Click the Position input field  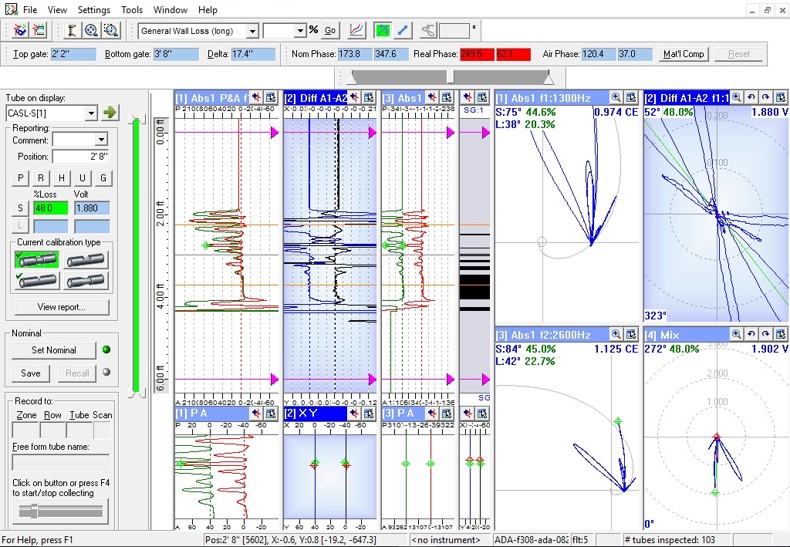point(80,156)
